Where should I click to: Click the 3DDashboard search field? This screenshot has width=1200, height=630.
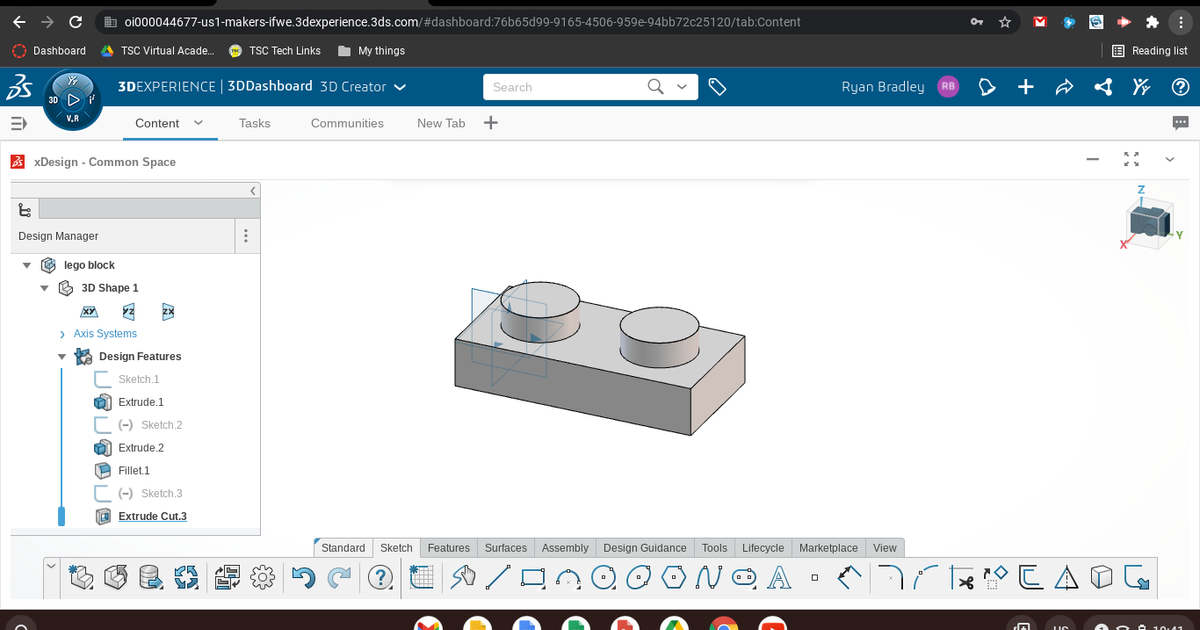563,87
